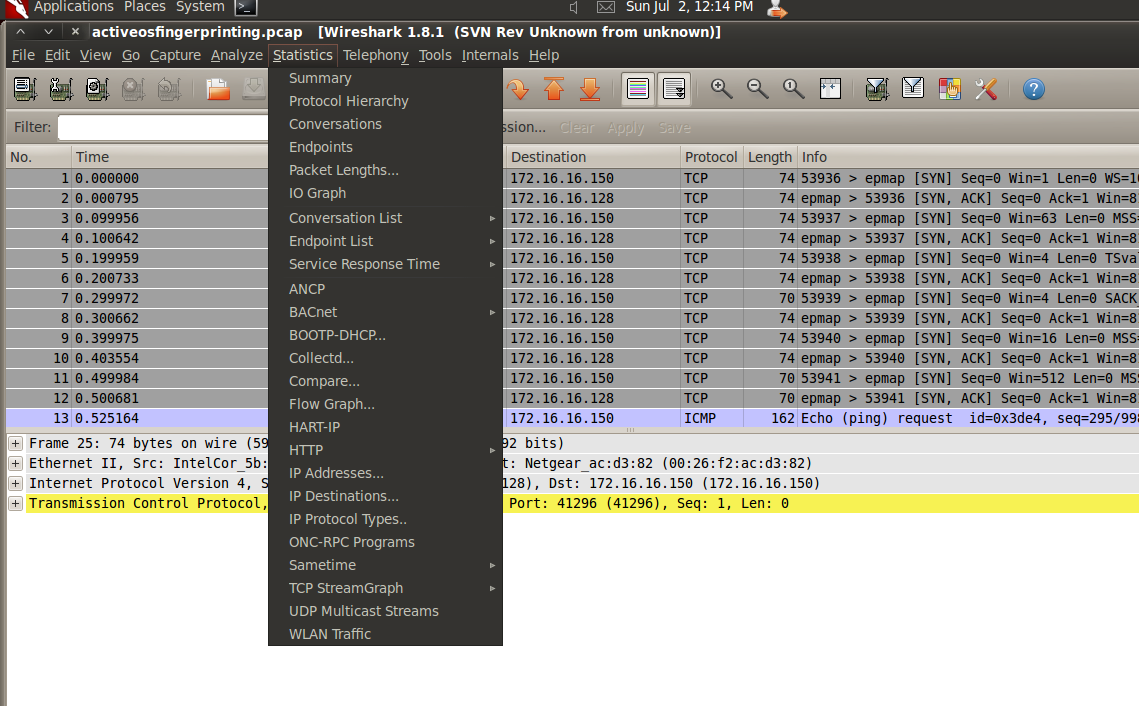Open the Capture menu
The image size is (1139, 706).
[x=175, y=55]
